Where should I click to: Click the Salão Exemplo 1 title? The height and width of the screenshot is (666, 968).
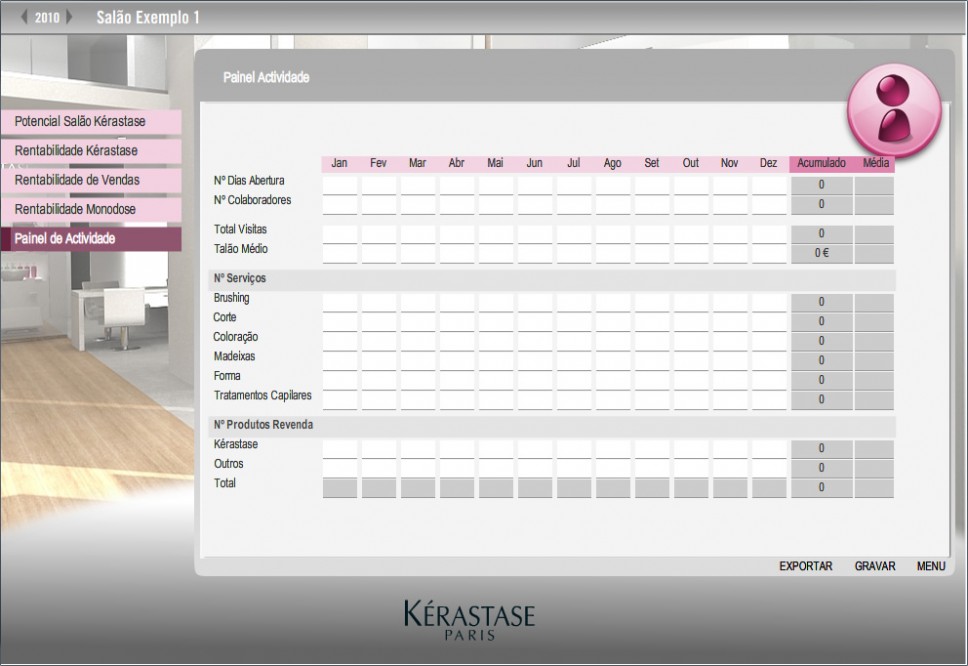pyautogui.click(x=148, y=17)
